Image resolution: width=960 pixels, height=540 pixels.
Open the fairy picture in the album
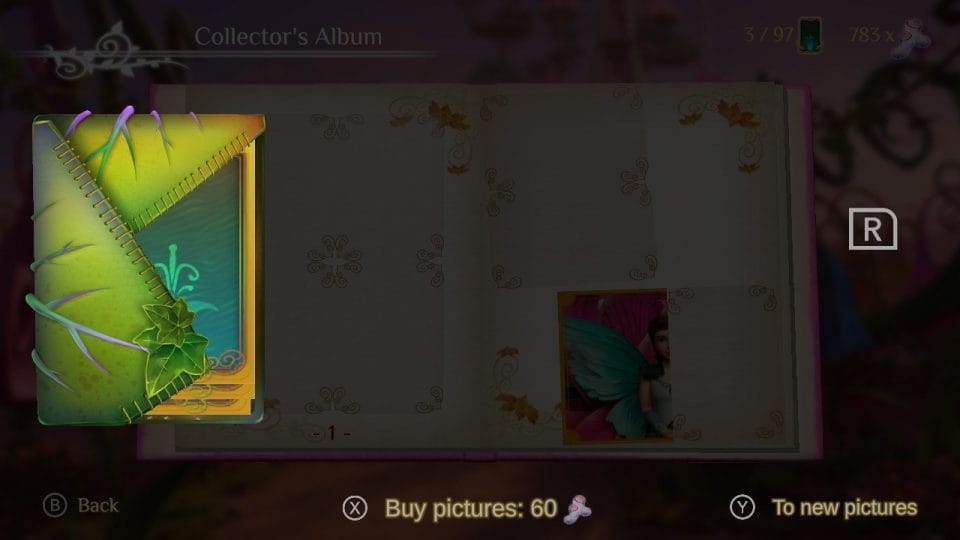coord(615,366)
